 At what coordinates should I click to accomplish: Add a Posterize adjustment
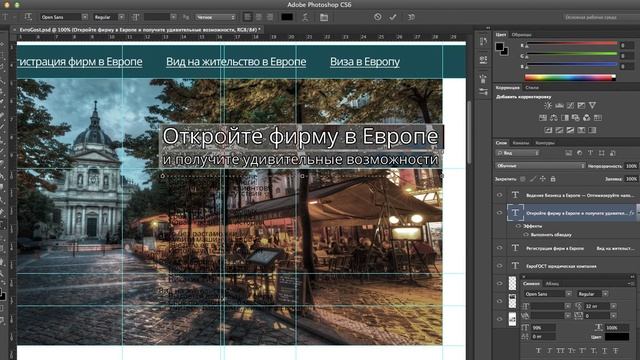559,130
